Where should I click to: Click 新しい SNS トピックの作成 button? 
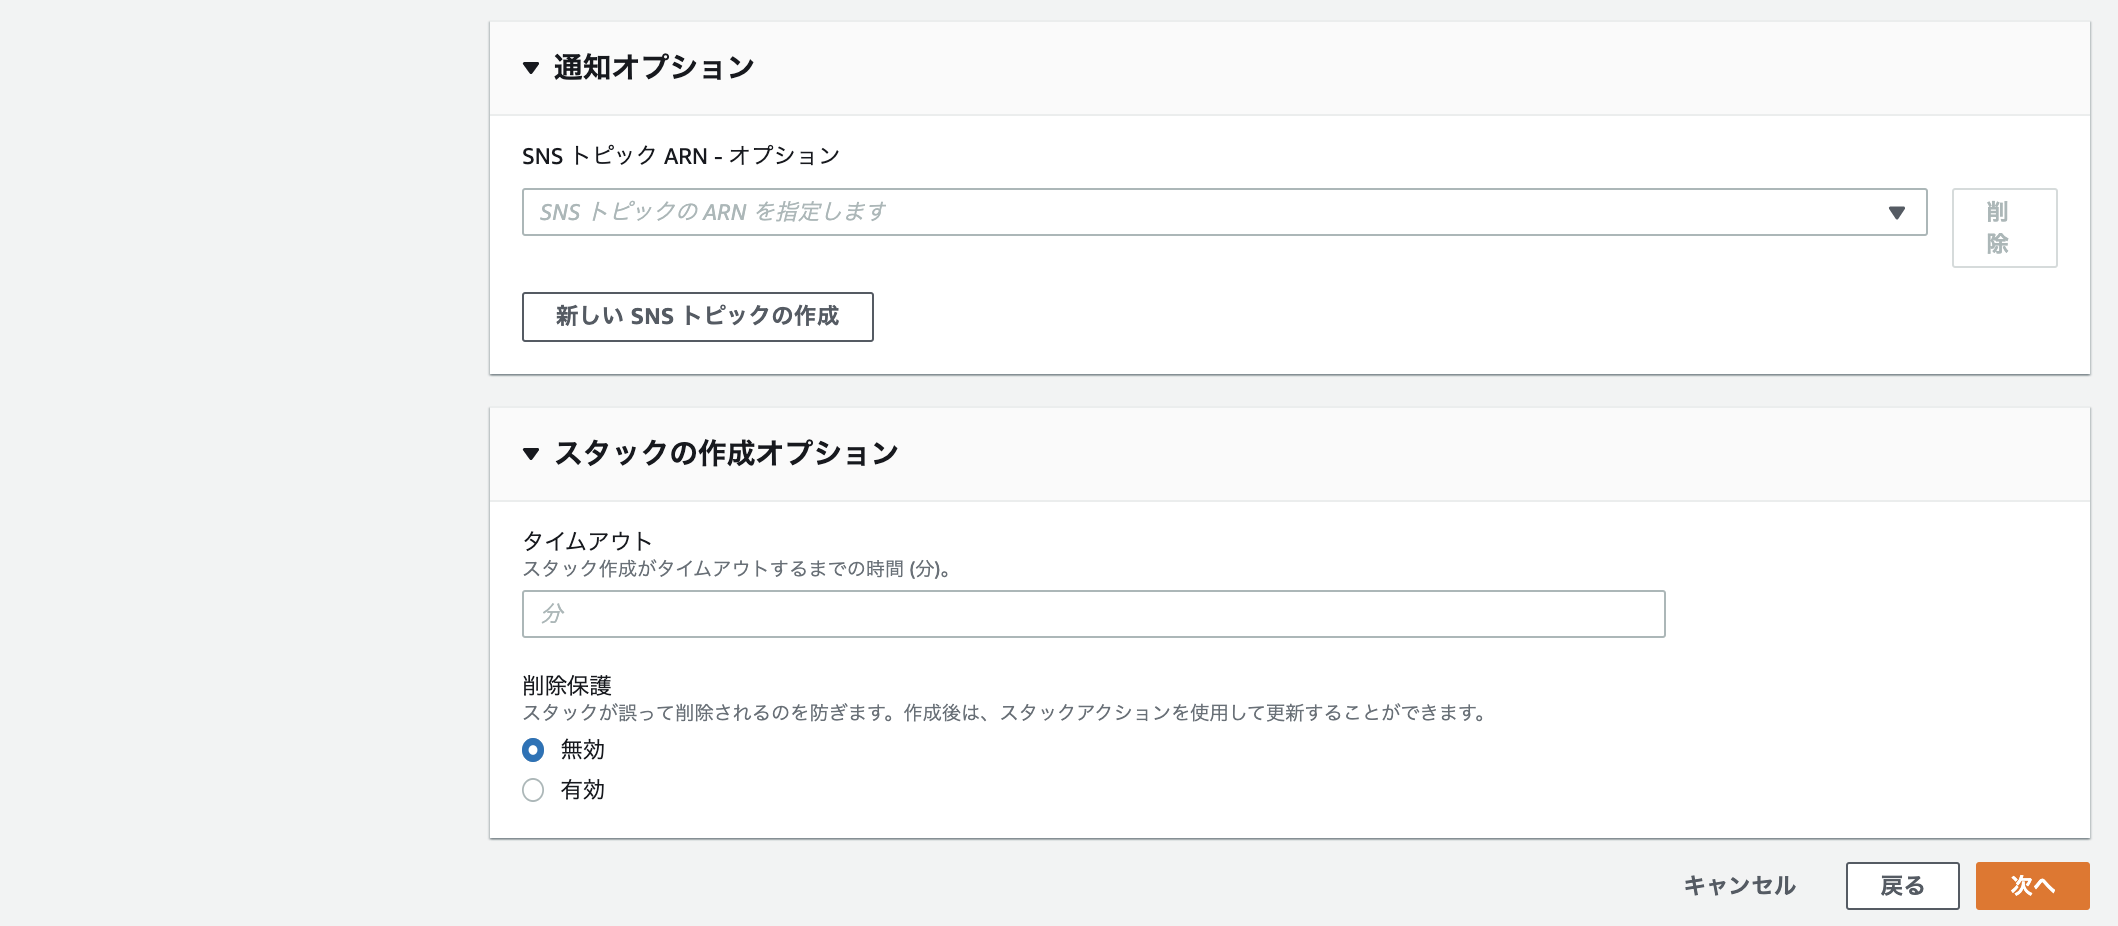pyautogui.click(x=697, y=316)
